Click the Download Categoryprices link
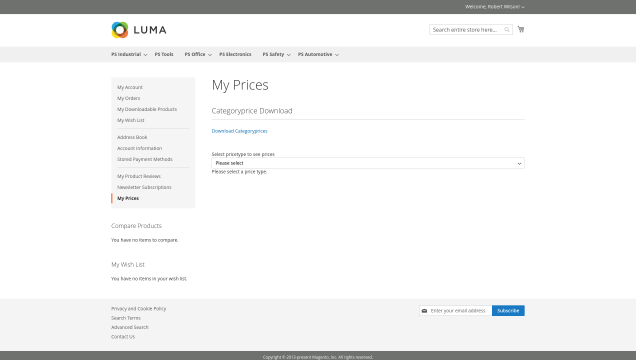The height and width of the screenshot is (360, 640). (x=240, y=131)
